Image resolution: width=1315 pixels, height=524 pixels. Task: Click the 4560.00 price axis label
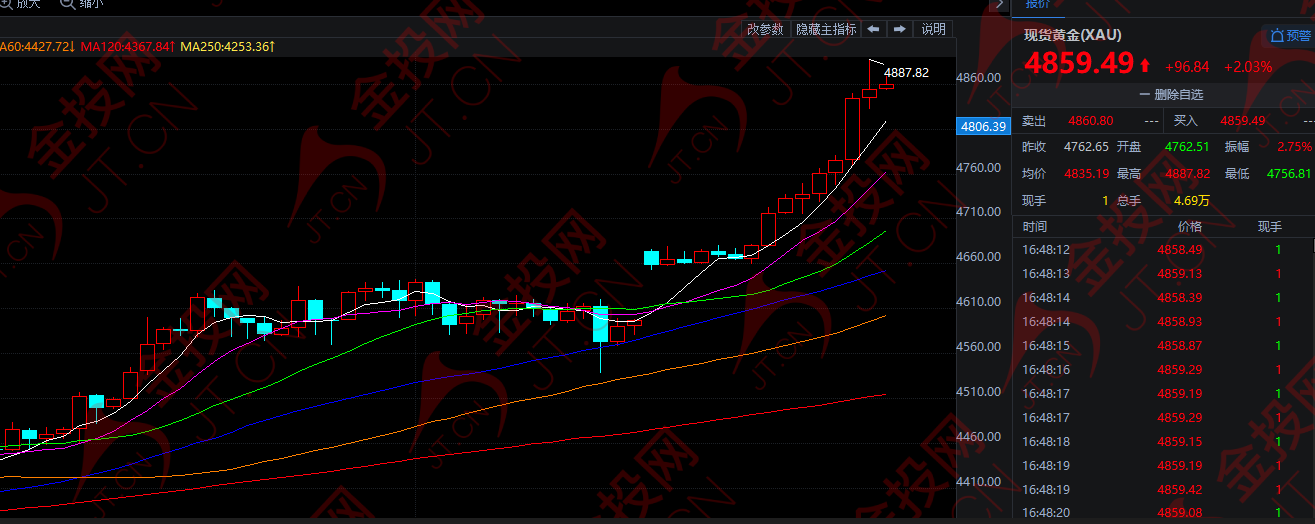[978, 347]
